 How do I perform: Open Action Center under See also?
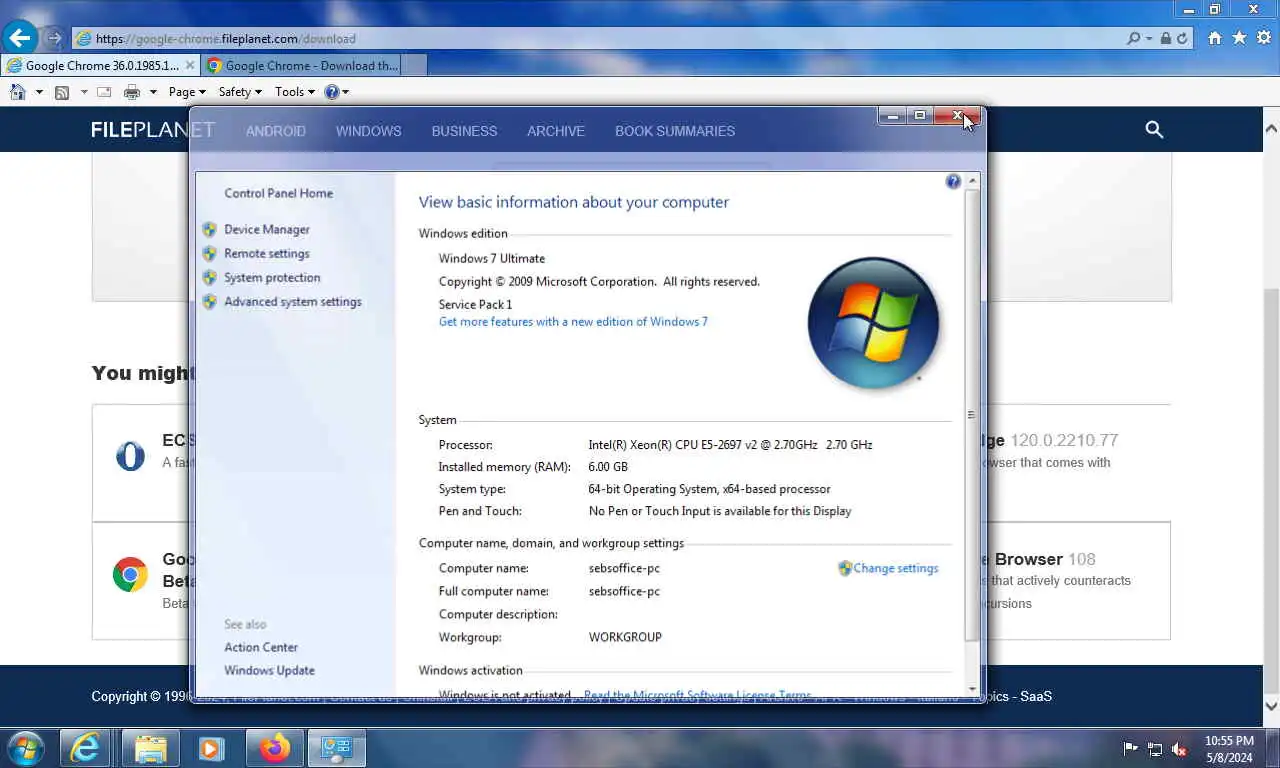click(261, 647)
